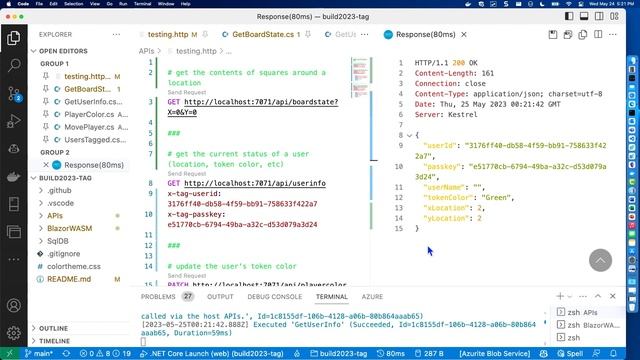
Task: Click the editor minimap preview
Action: 360,78
